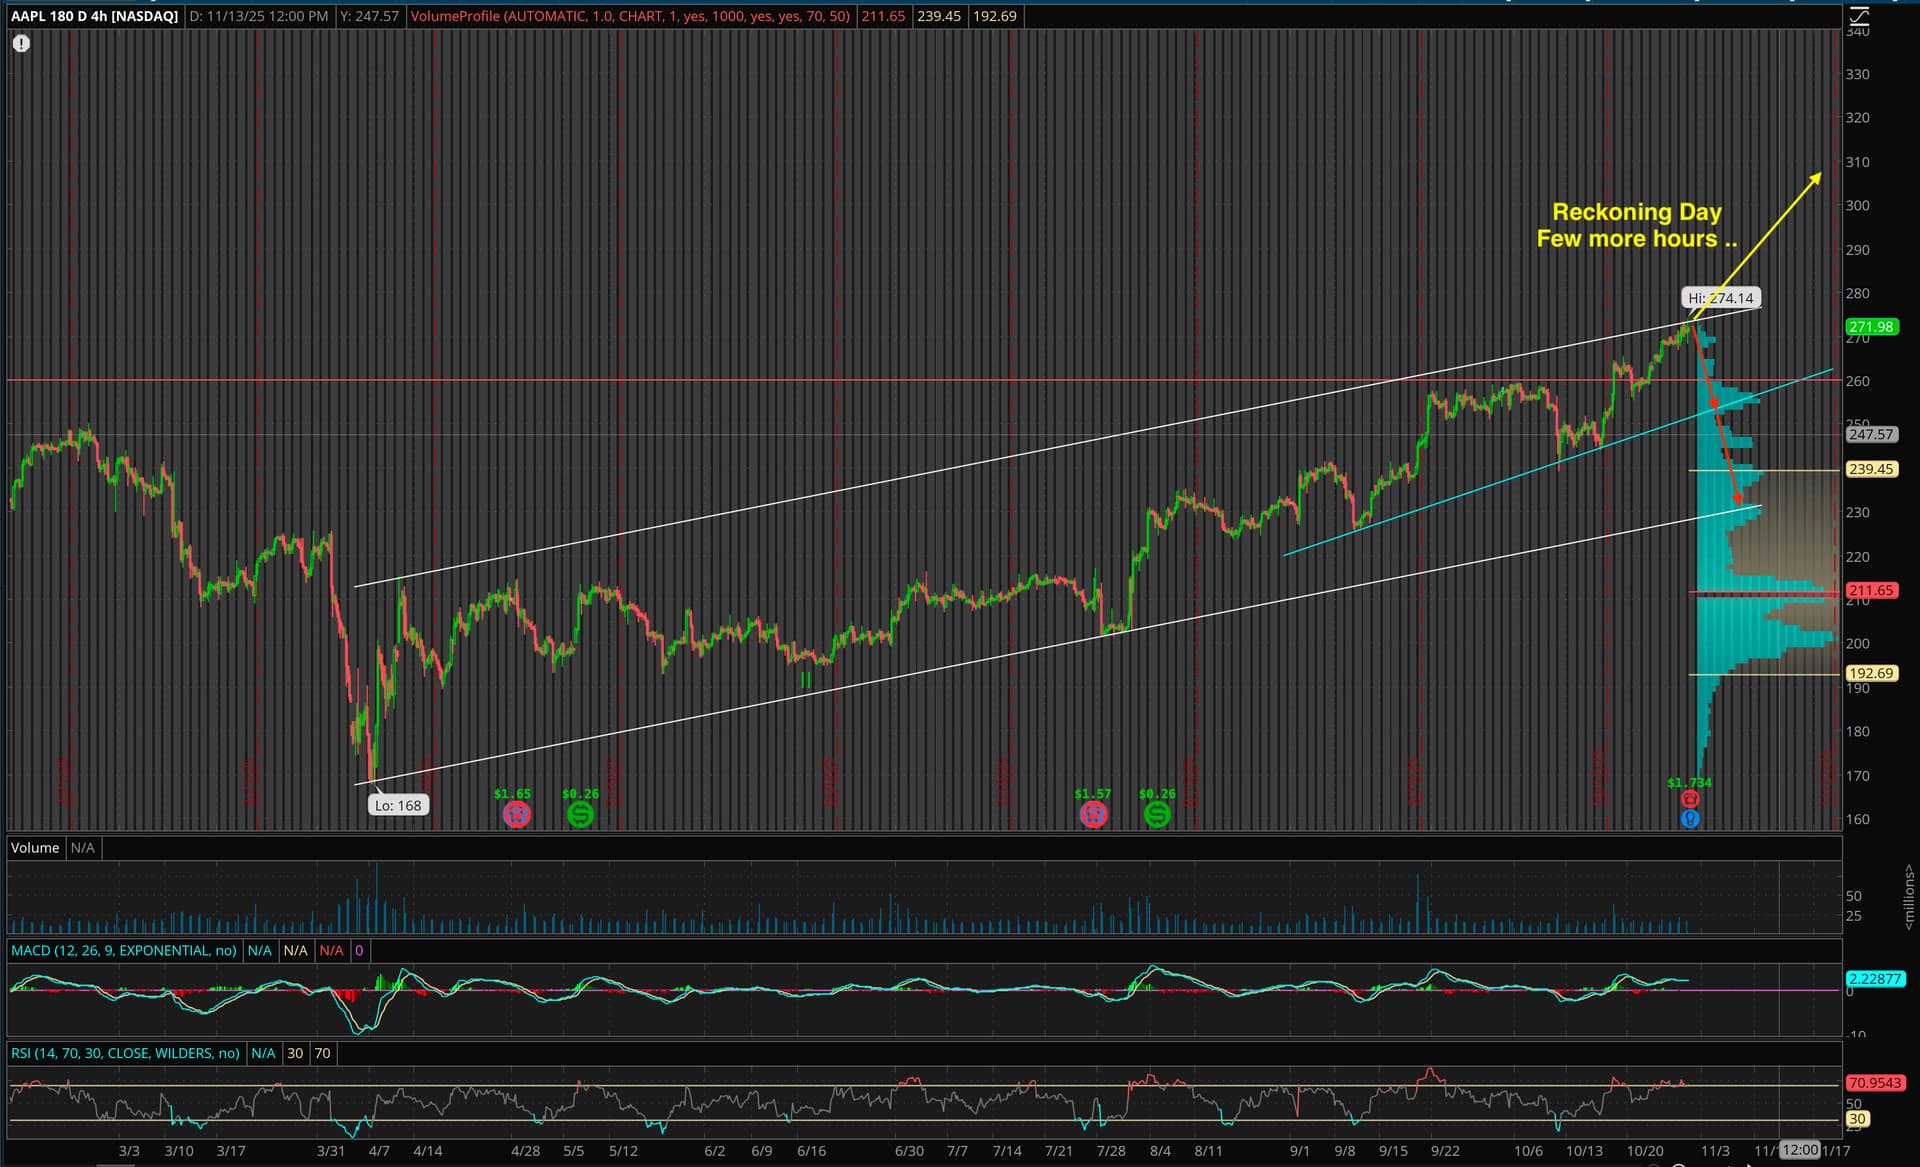Screen dimensions: 1920x1167
Task: Click the $1.734 upcoming earnings icon
Action: pyautogui.click(x=1690, y=798)
